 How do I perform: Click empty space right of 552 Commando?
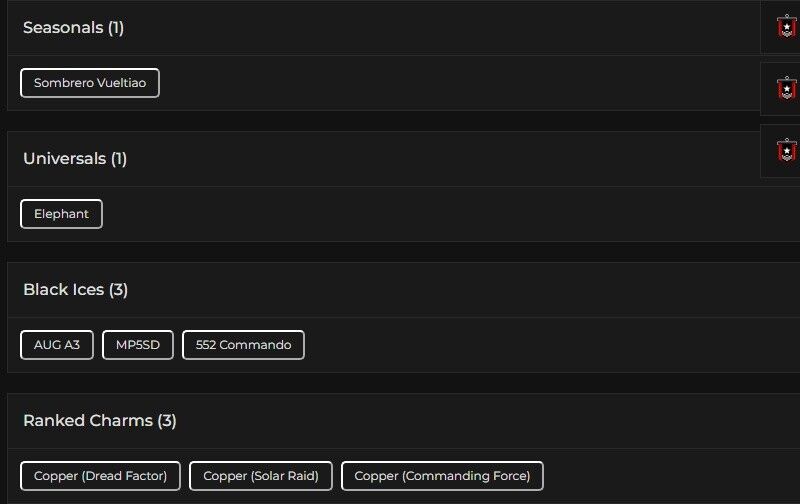point(550,345)
